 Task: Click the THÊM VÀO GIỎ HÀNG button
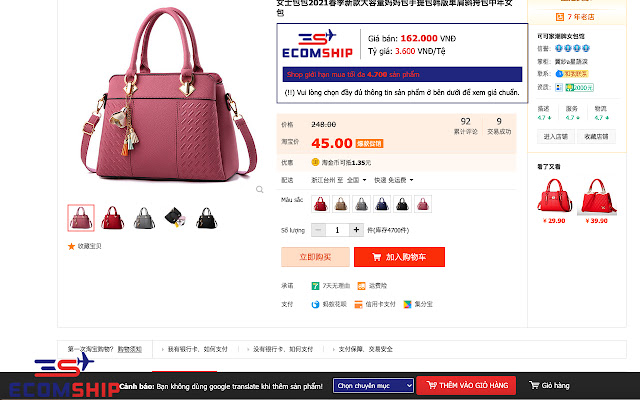[466, 385]
